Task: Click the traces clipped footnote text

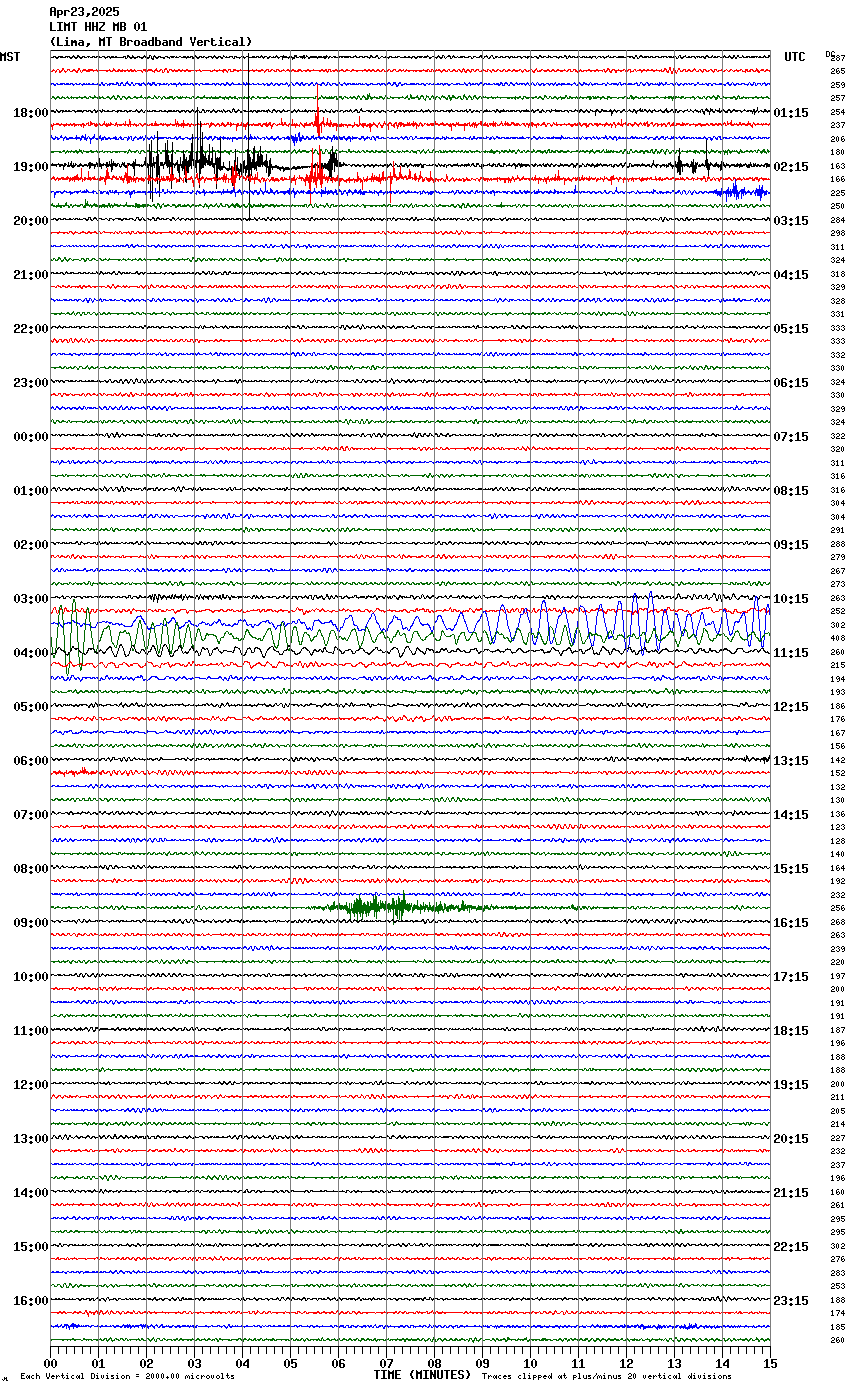Action: [606, 1377]
